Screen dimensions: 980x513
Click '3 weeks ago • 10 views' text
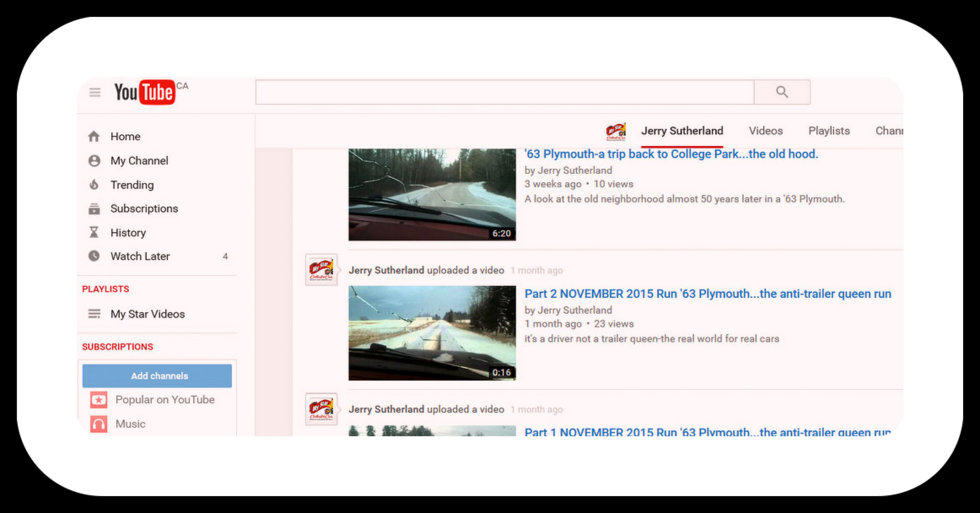point(579,184)
